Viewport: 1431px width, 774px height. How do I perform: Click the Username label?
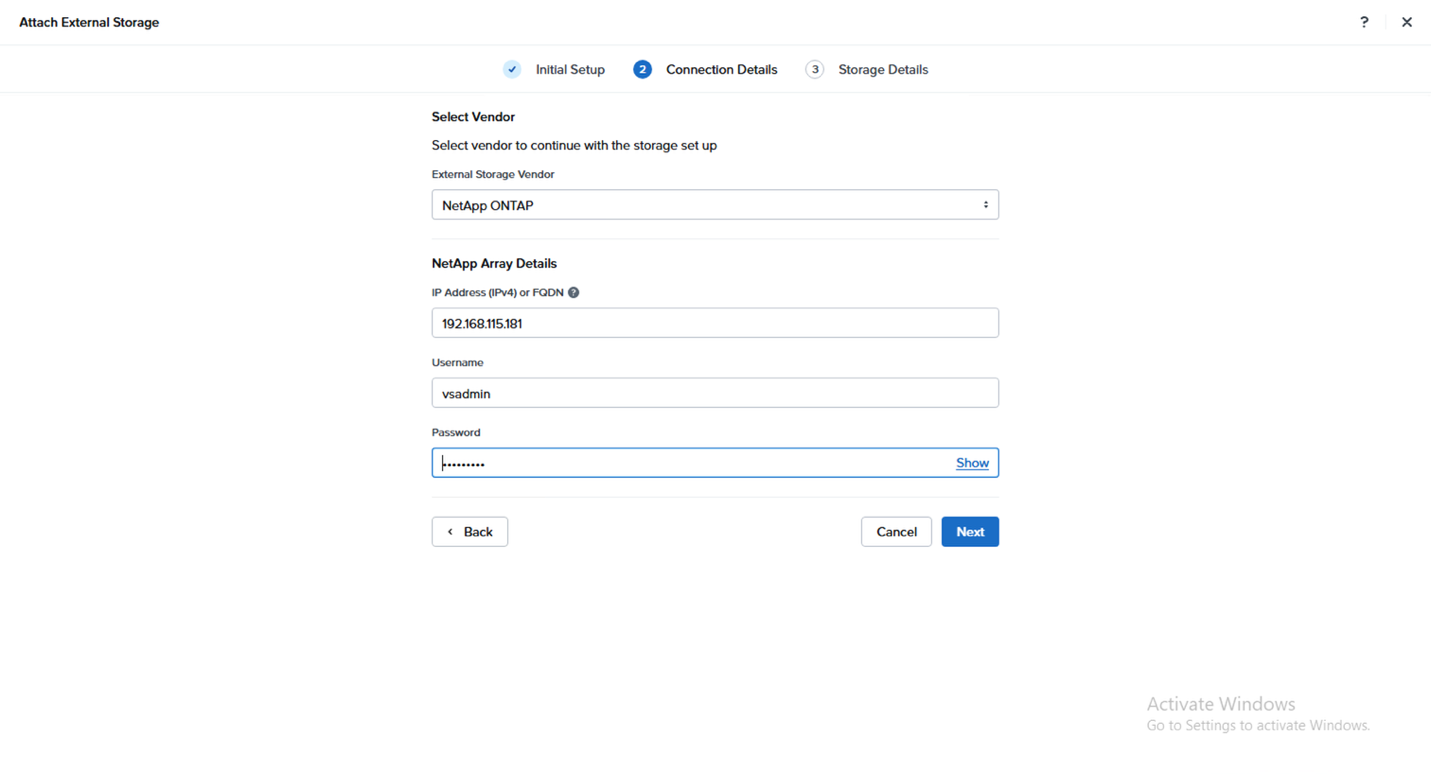point(457,363)
